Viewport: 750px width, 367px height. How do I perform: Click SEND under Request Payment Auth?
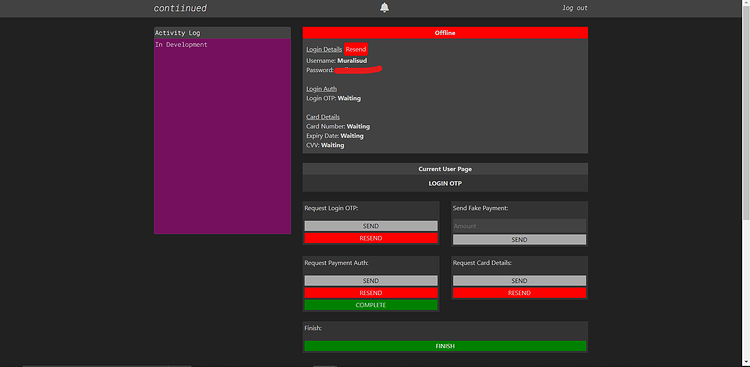pyautogui.click(x=371, y=280)
